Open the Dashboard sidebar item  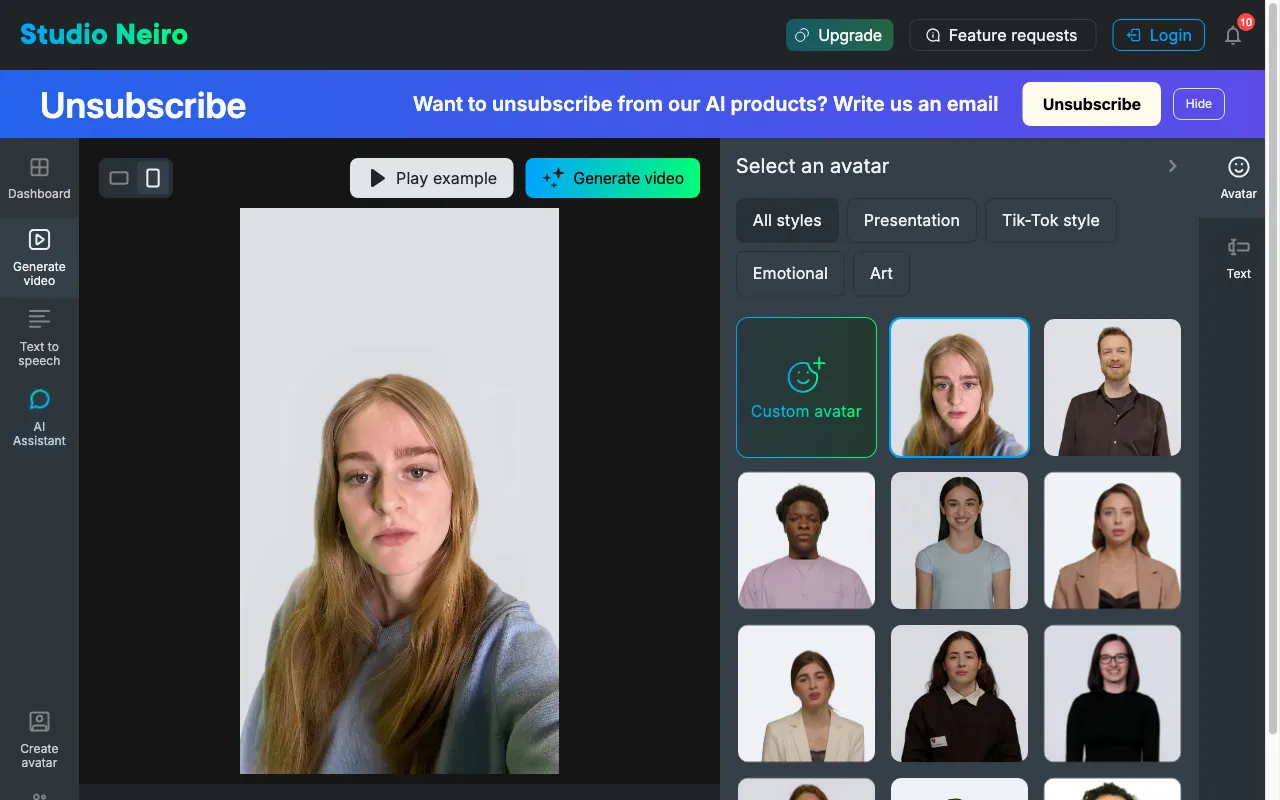tap(39, 178)
